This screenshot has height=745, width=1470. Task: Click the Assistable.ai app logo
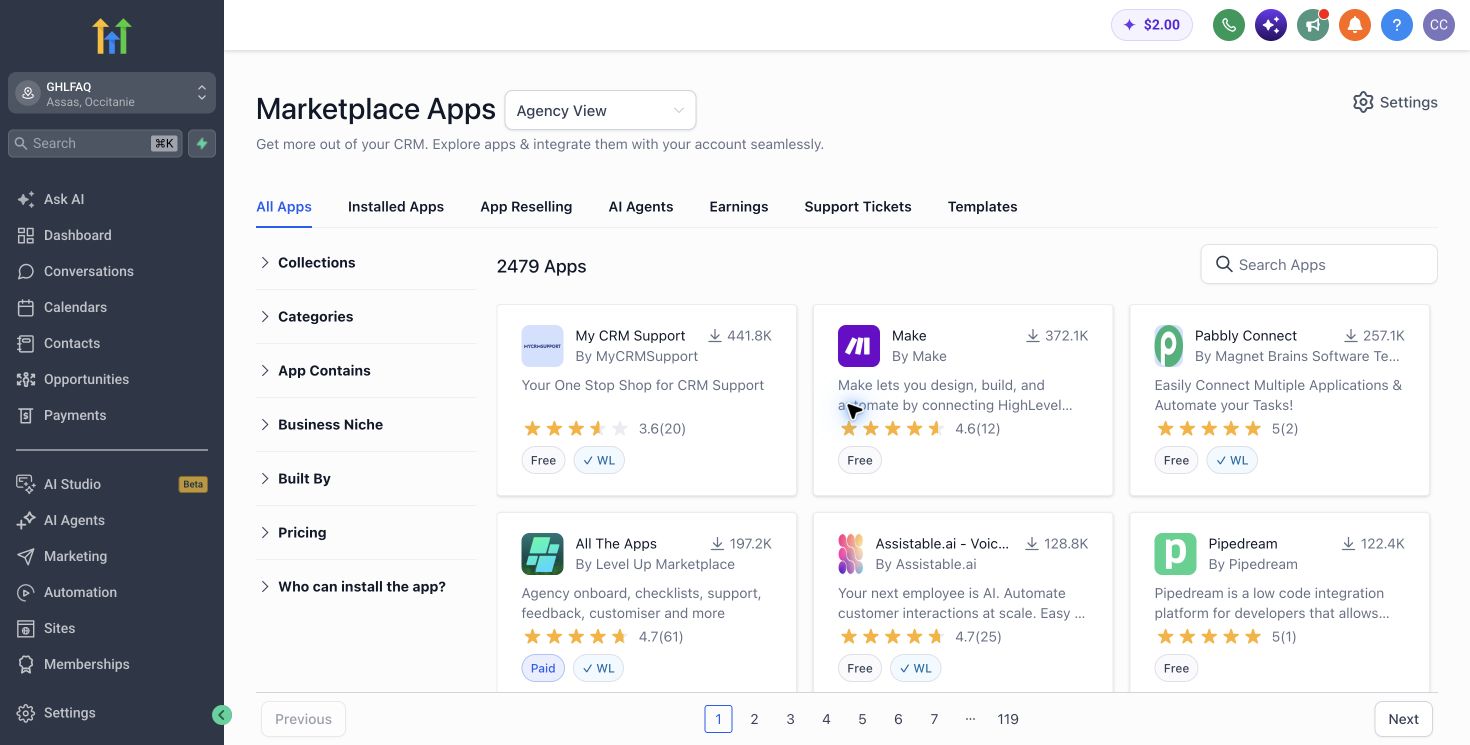pyautogui.click(x=851, y=554)
